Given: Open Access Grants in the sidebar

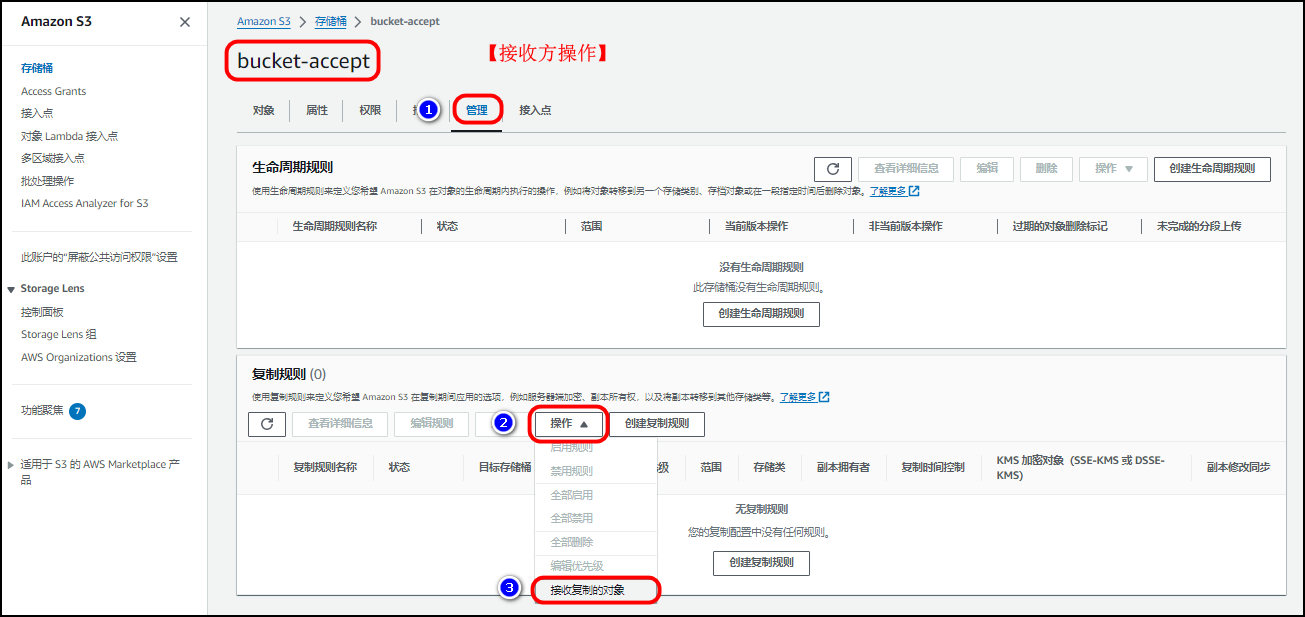Looking at the screenshot, I should [54, 91].
